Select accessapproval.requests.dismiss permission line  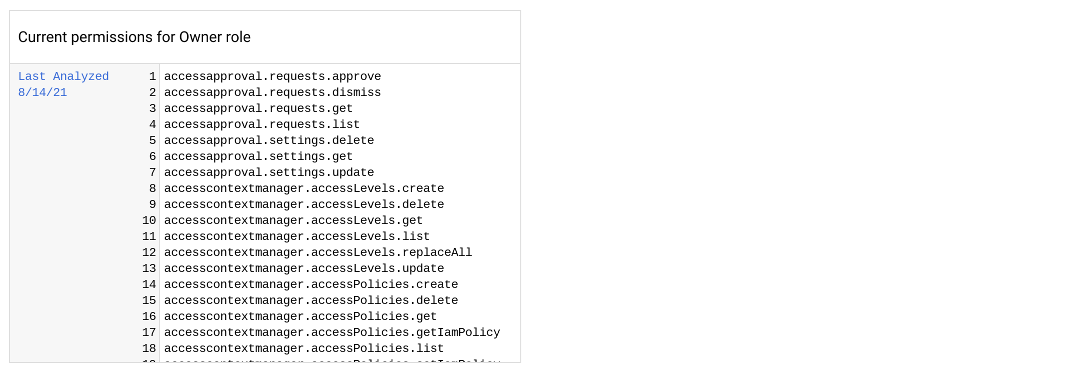point(272,92)
